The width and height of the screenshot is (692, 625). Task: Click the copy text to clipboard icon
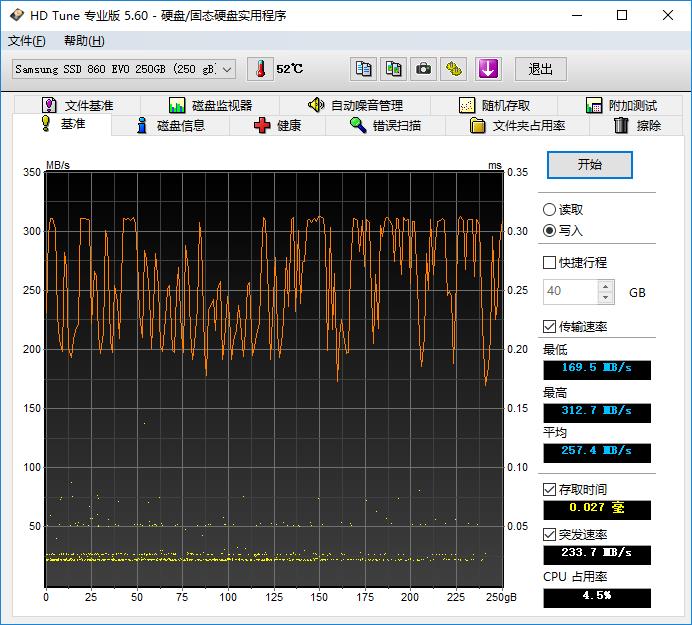coord(364,69)
